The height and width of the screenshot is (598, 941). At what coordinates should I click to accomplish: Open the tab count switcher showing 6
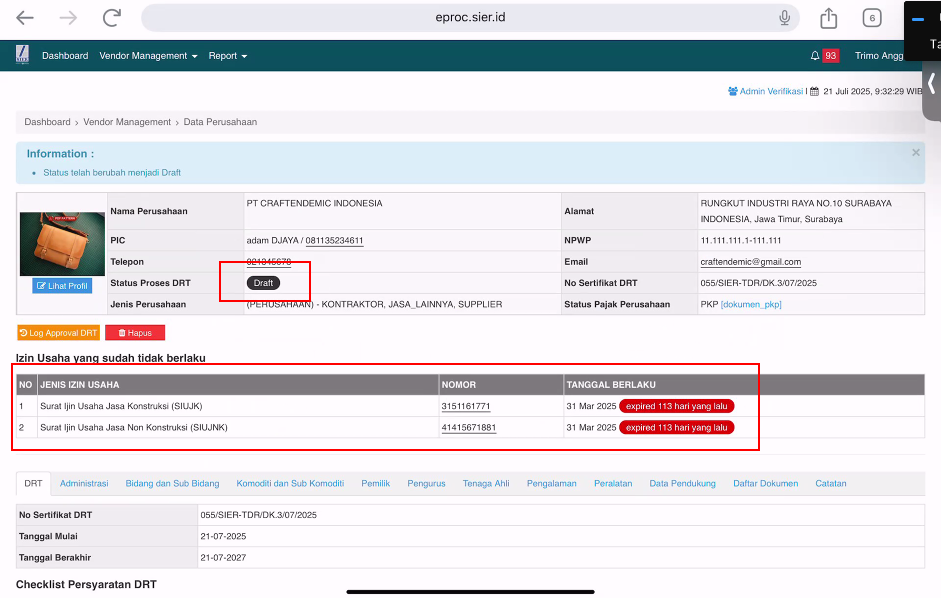coord(872,18)
